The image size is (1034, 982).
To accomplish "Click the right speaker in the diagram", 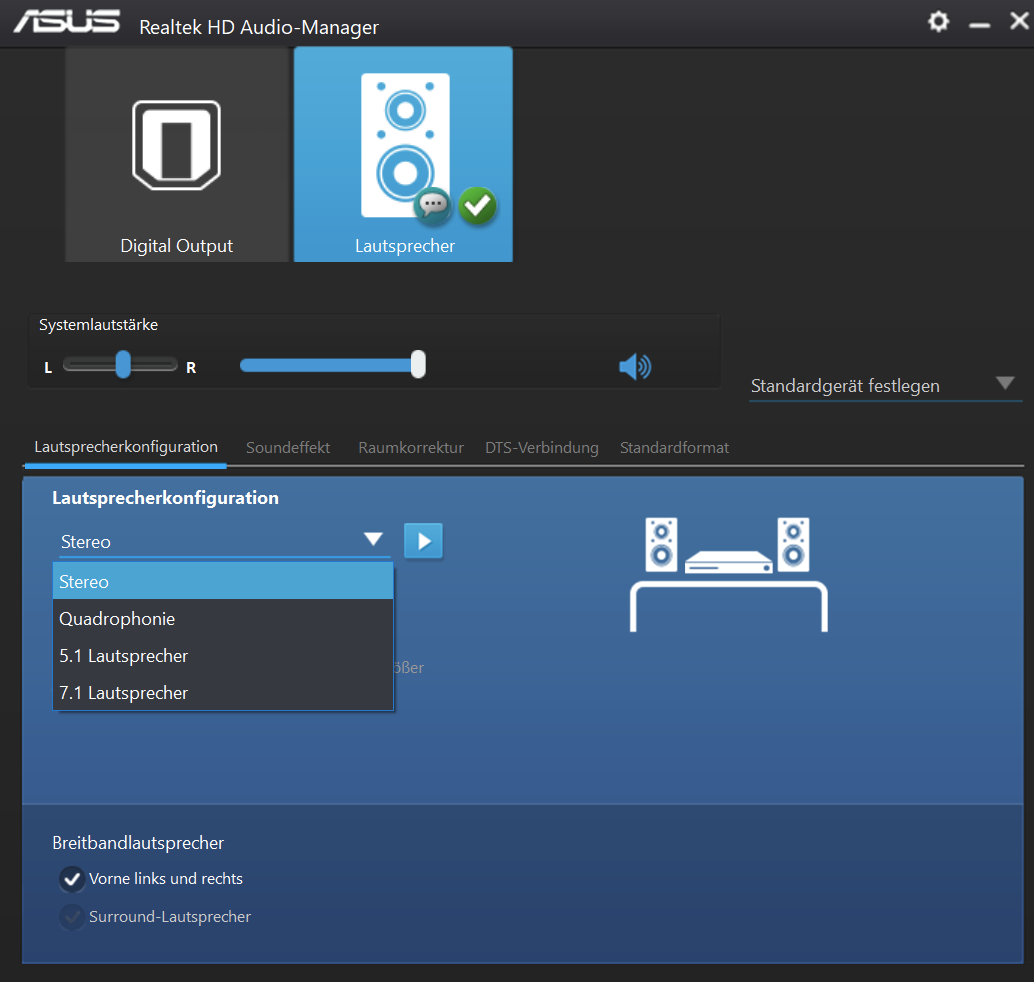I will point(793,545).
